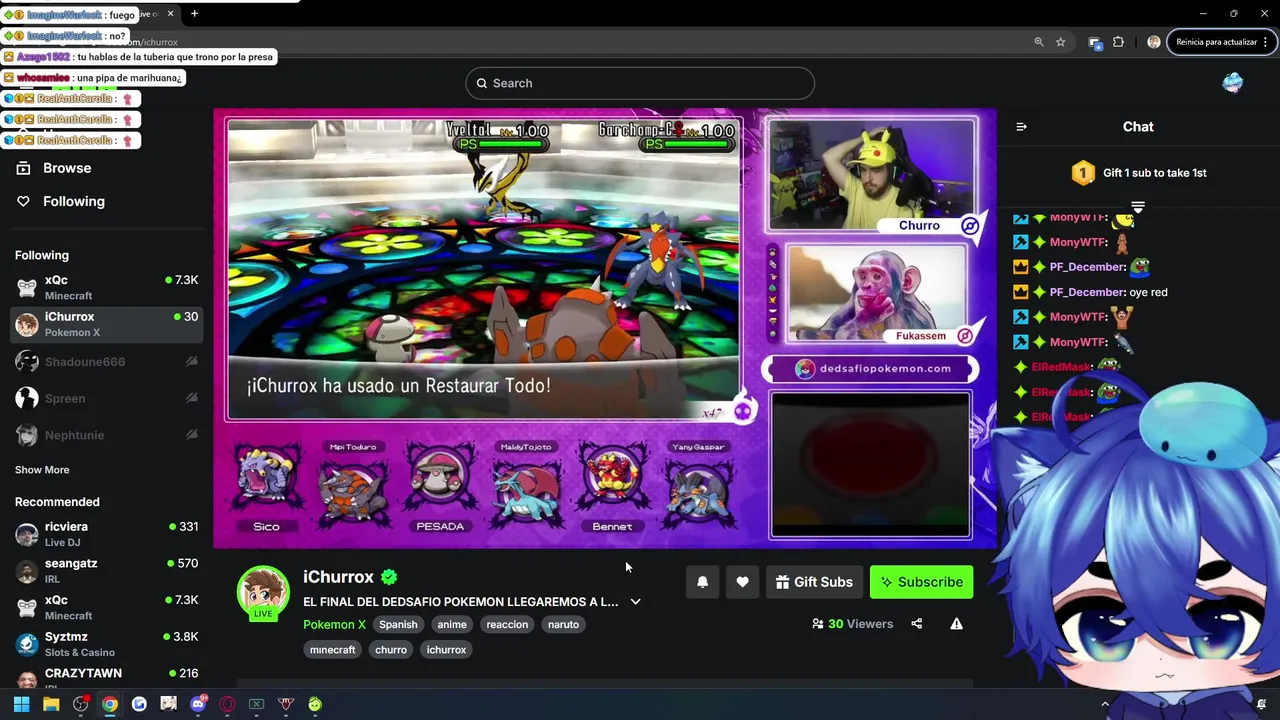Open OBS Studio from the taskbar

[x=80, y=705]
